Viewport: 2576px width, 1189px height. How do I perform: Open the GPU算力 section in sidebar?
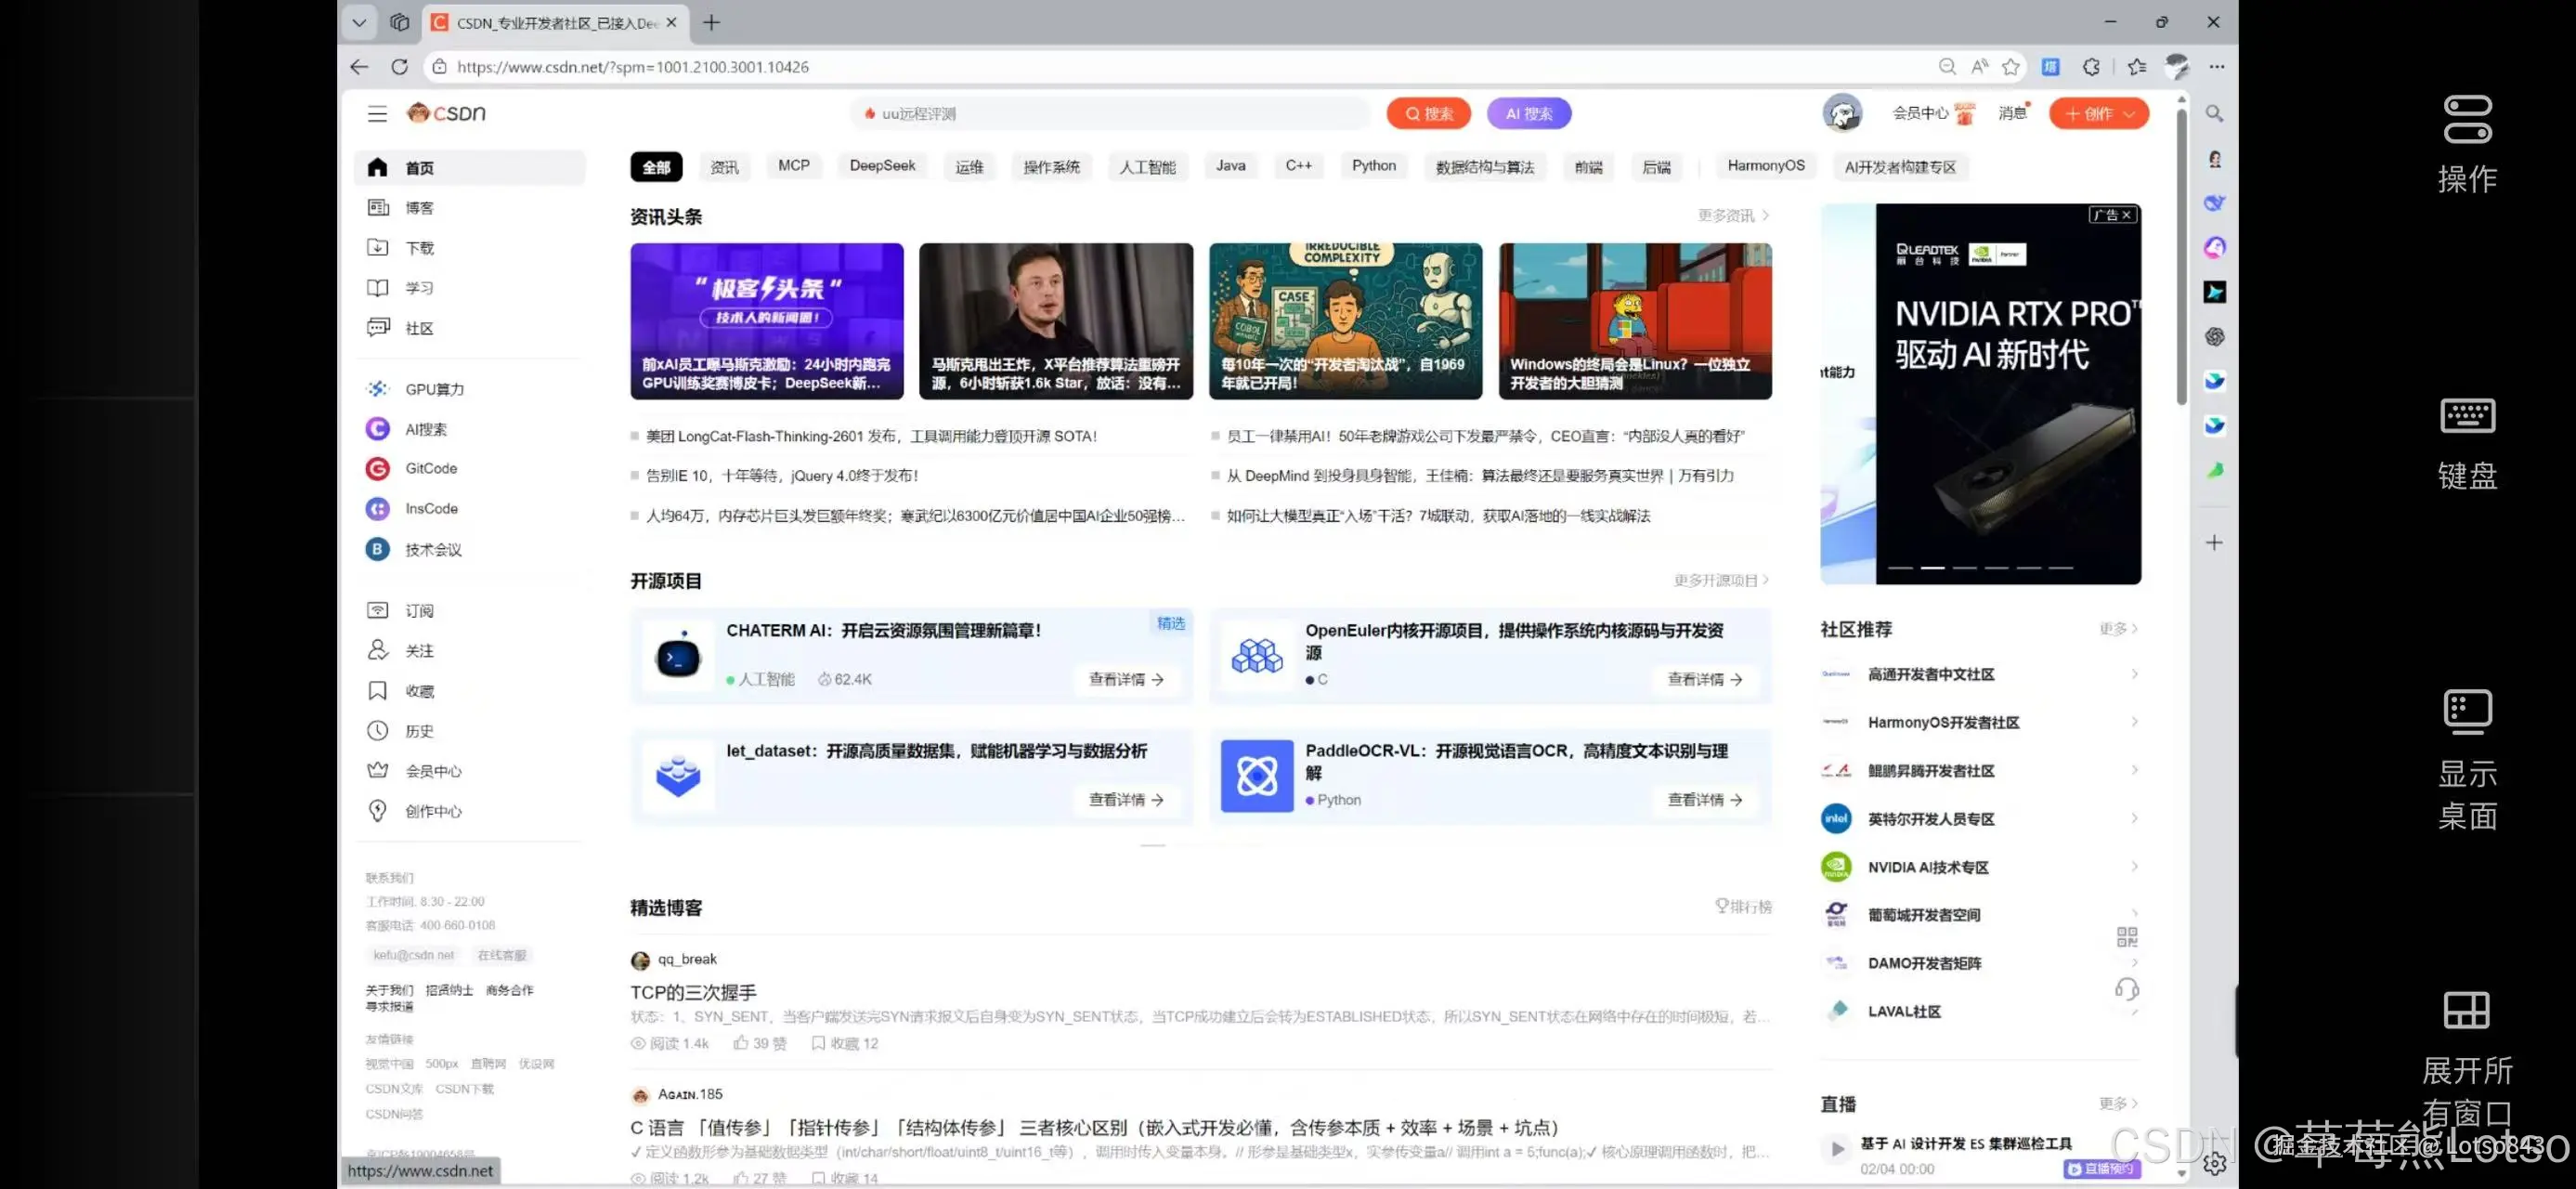(x=435, y=389)
